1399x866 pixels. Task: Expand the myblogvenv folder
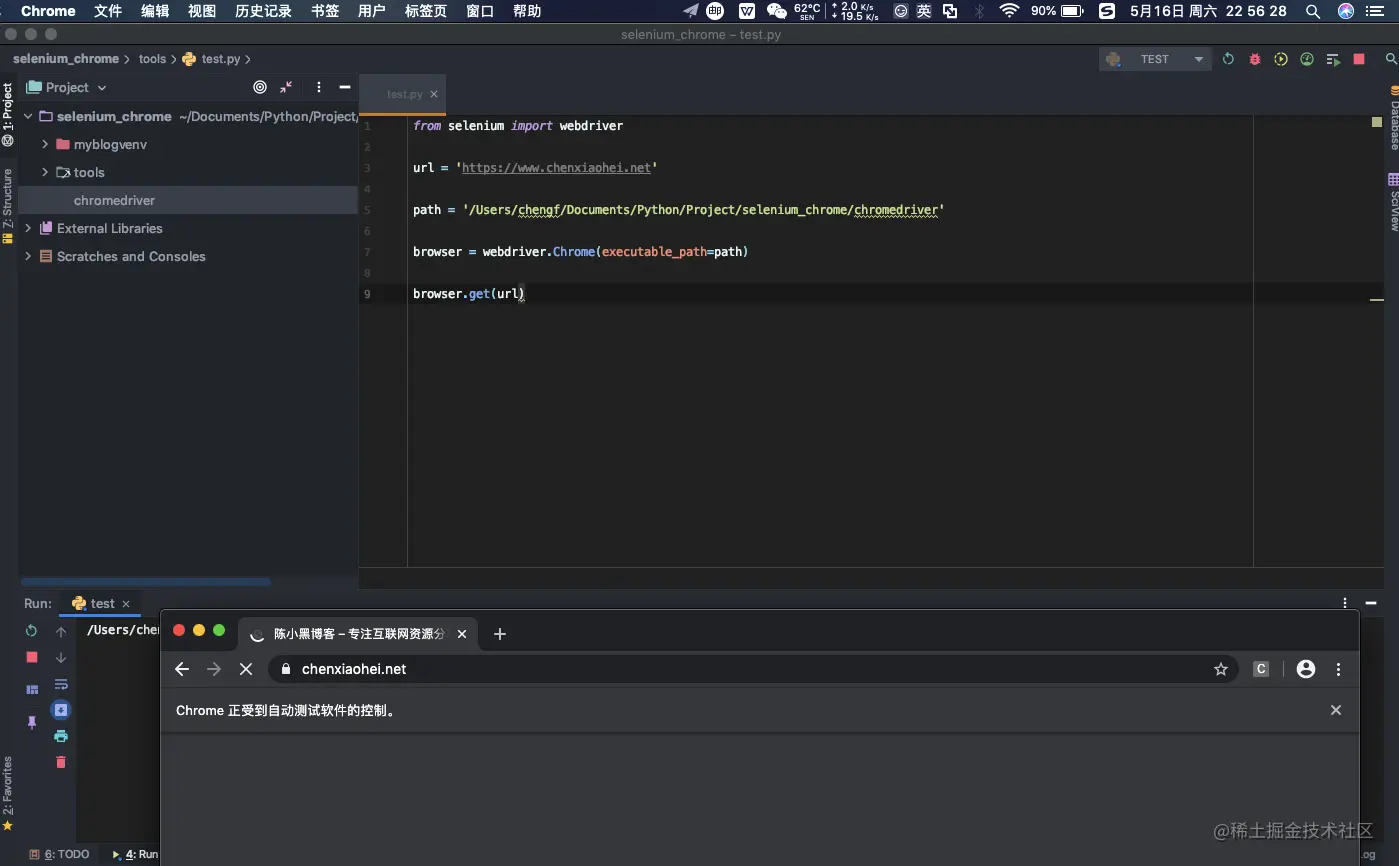[x=45, y=144]
